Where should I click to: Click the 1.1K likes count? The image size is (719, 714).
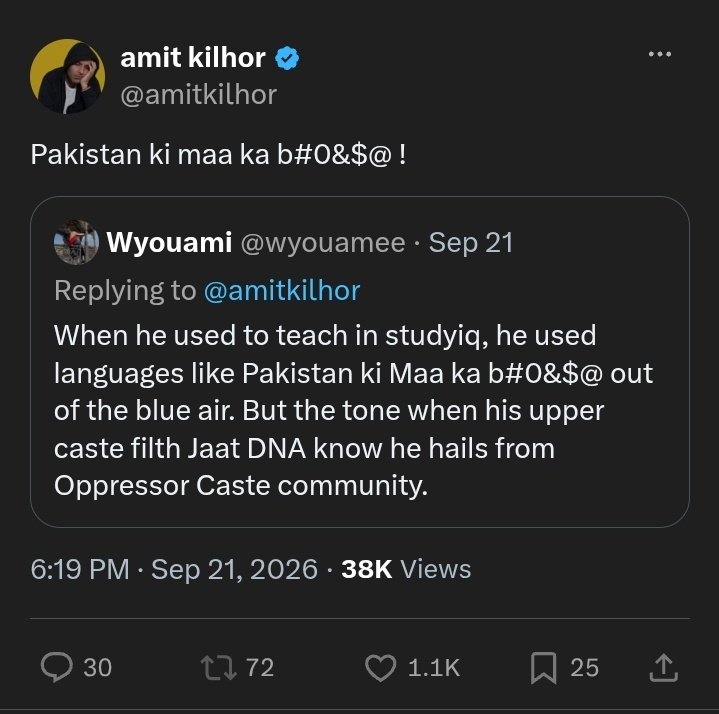click(x=434, y=668)
